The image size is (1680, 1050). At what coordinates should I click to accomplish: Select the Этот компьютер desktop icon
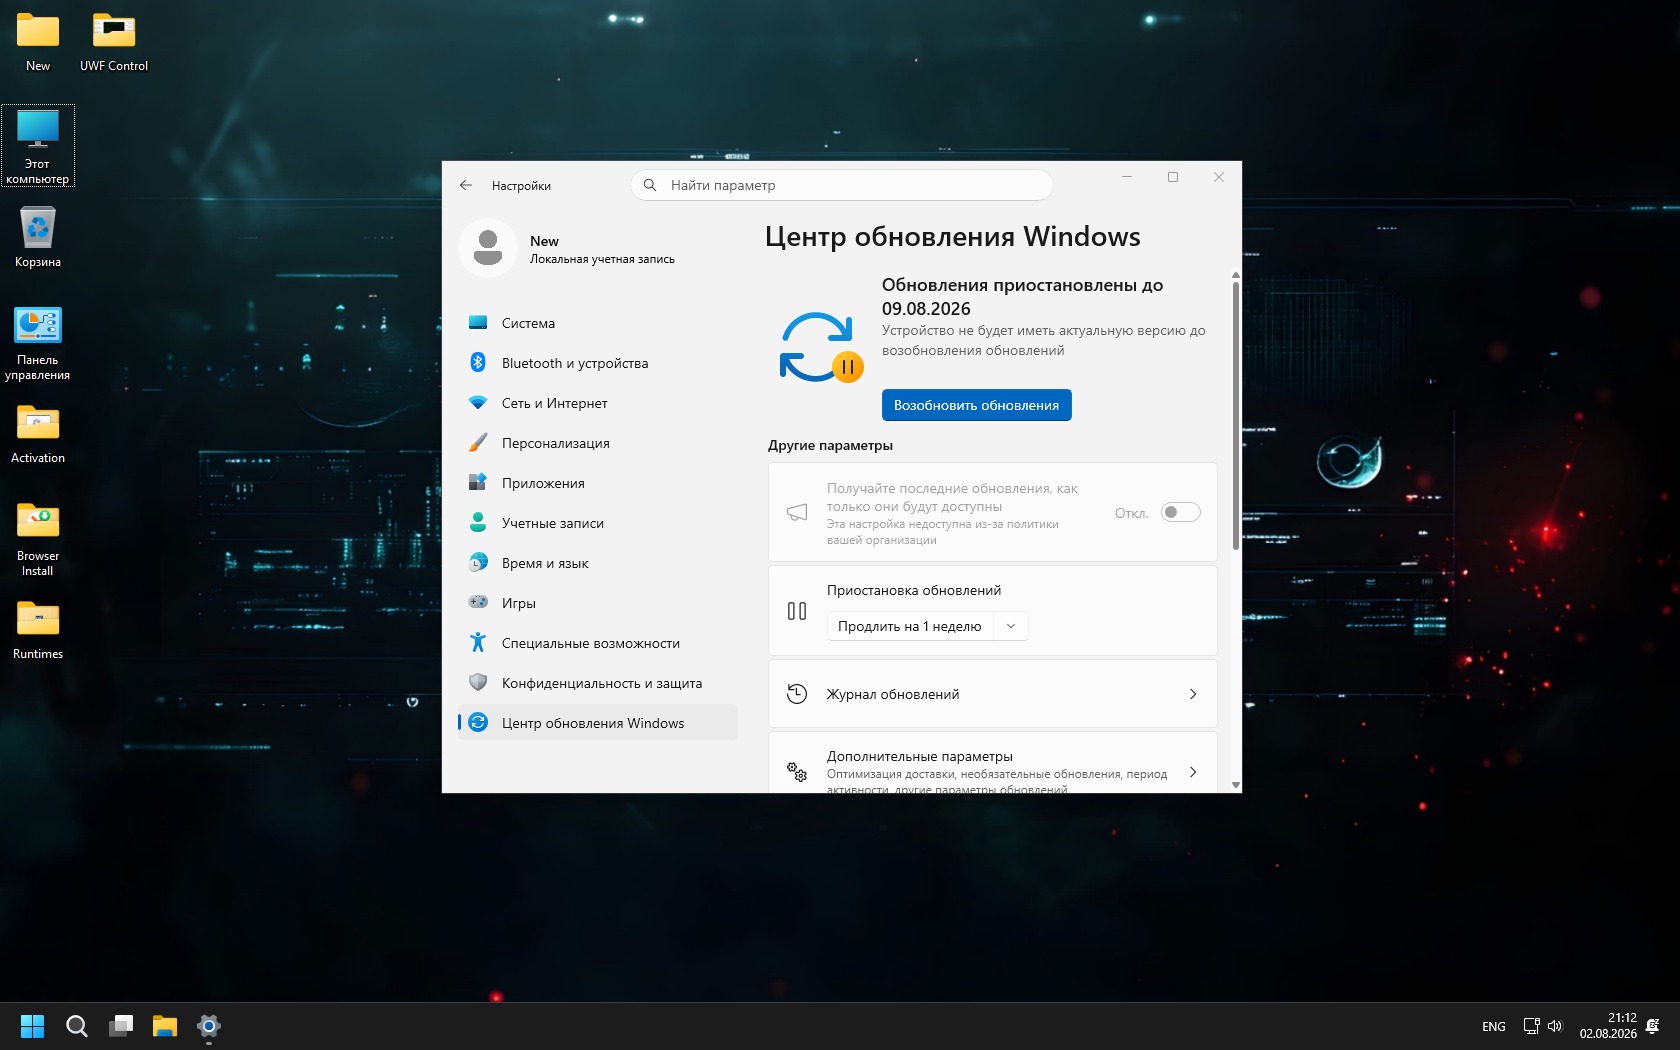[x=38, y=146]
